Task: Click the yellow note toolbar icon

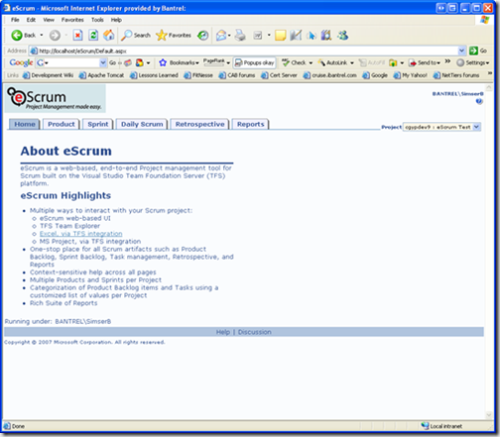Action: (x=280, y=35)
